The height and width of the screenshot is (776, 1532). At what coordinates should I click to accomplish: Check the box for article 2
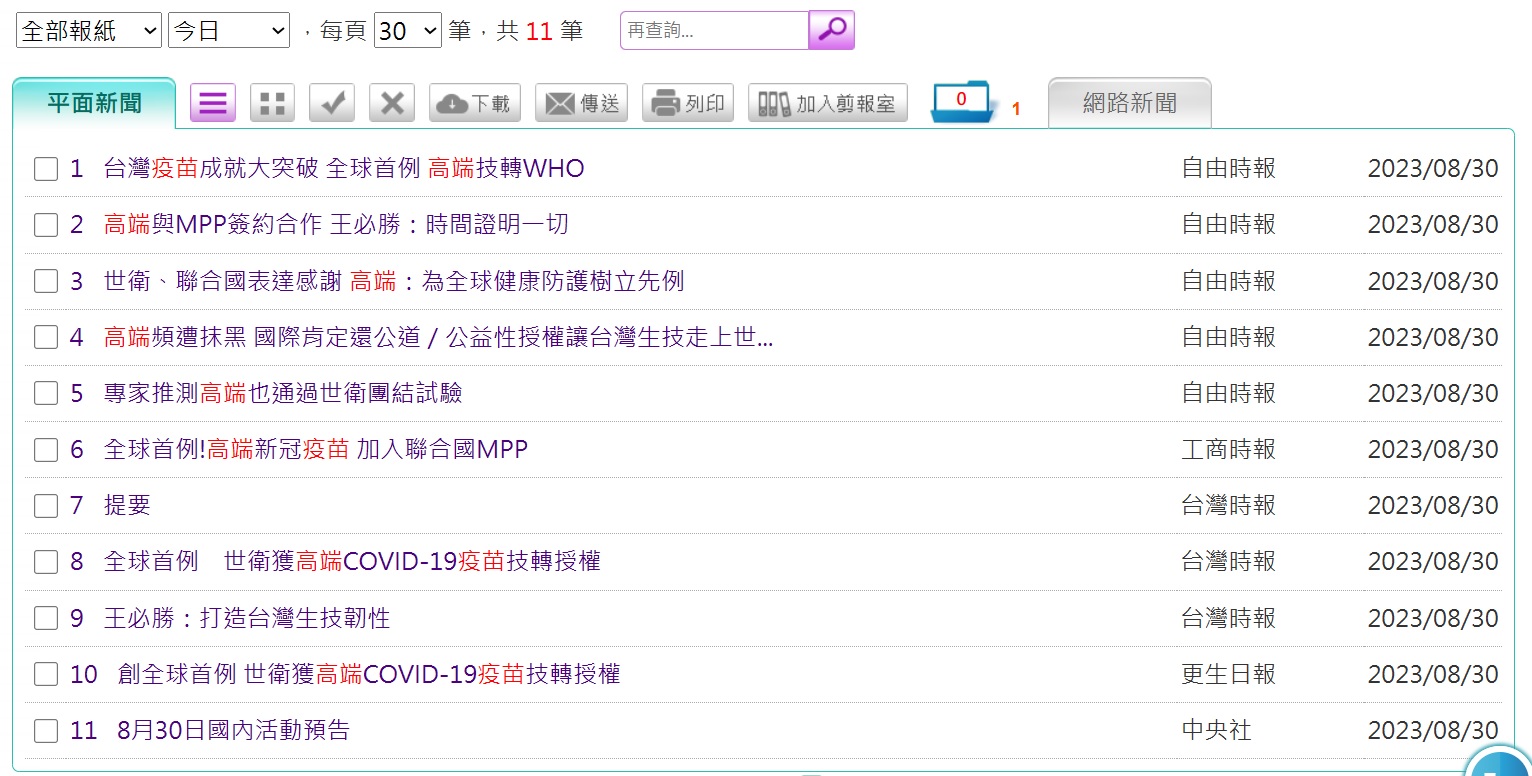click(46, 225)
